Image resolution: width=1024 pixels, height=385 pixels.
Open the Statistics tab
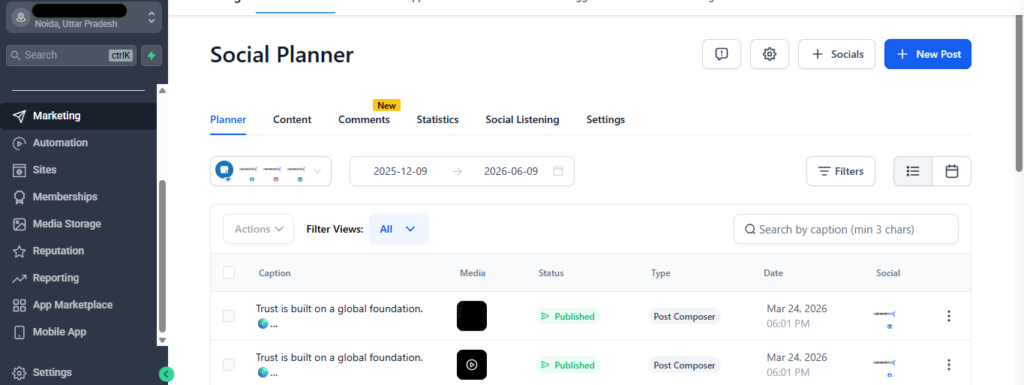tap(438, 120)
